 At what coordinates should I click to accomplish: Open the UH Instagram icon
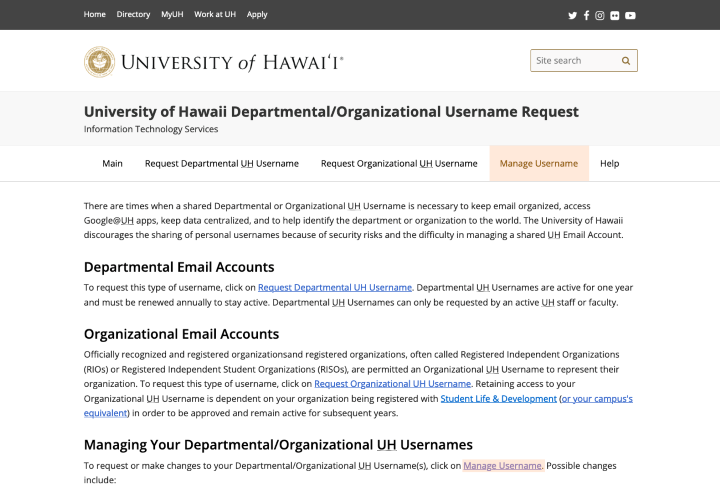pos(600,16)
